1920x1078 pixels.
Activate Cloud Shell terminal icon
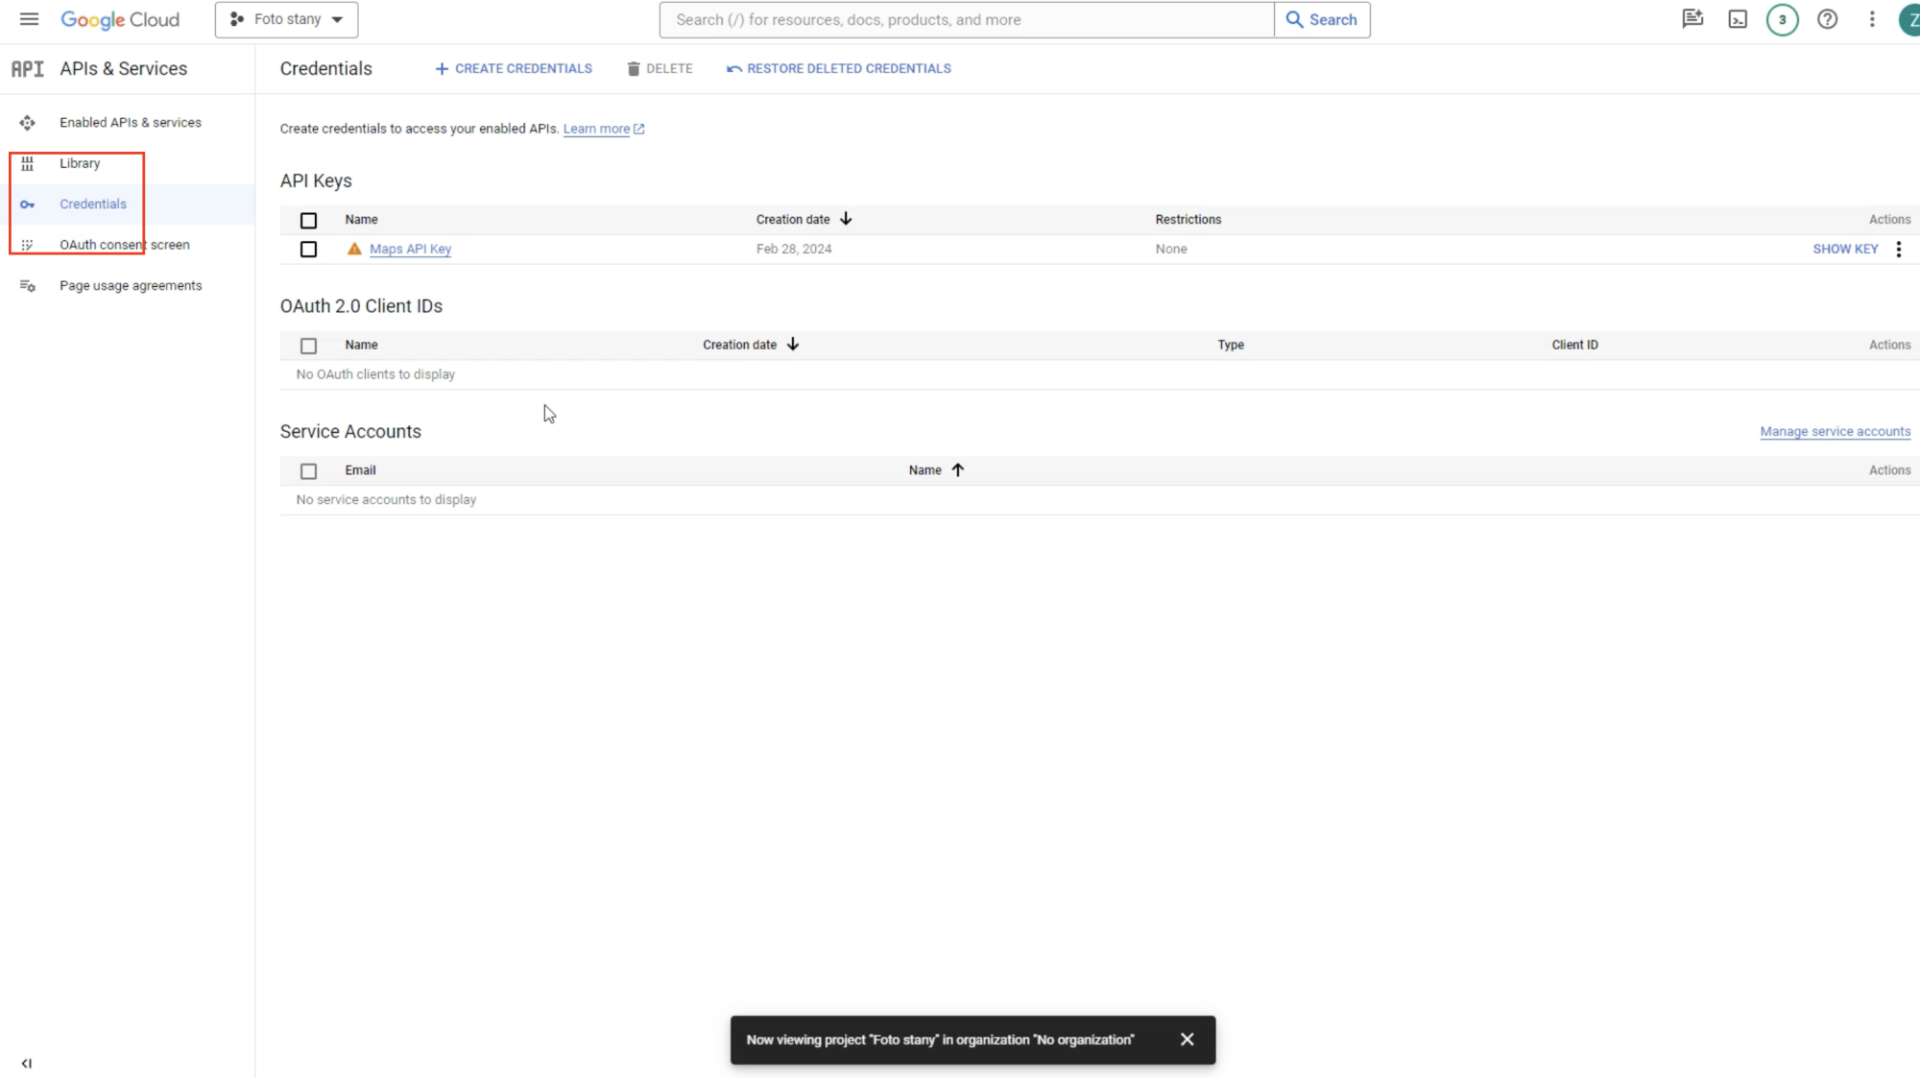pyautogui.click(x=1738, y=19)
